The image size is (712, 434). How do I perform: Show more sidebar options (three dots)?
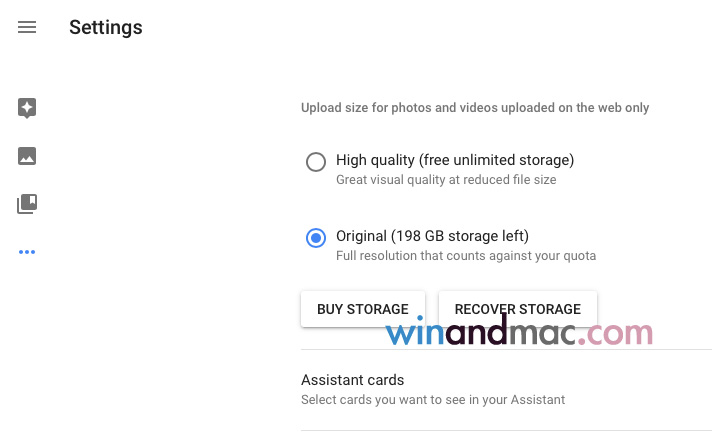(27, 252)
